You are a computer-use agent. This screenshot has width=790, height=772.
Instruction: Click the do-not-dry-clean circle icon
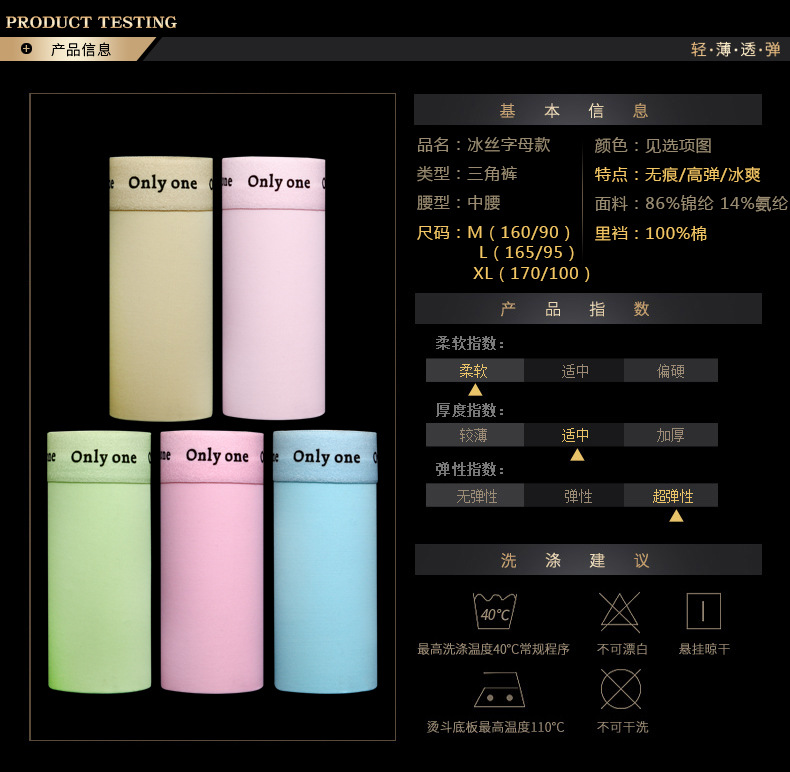tap(620, 689)
